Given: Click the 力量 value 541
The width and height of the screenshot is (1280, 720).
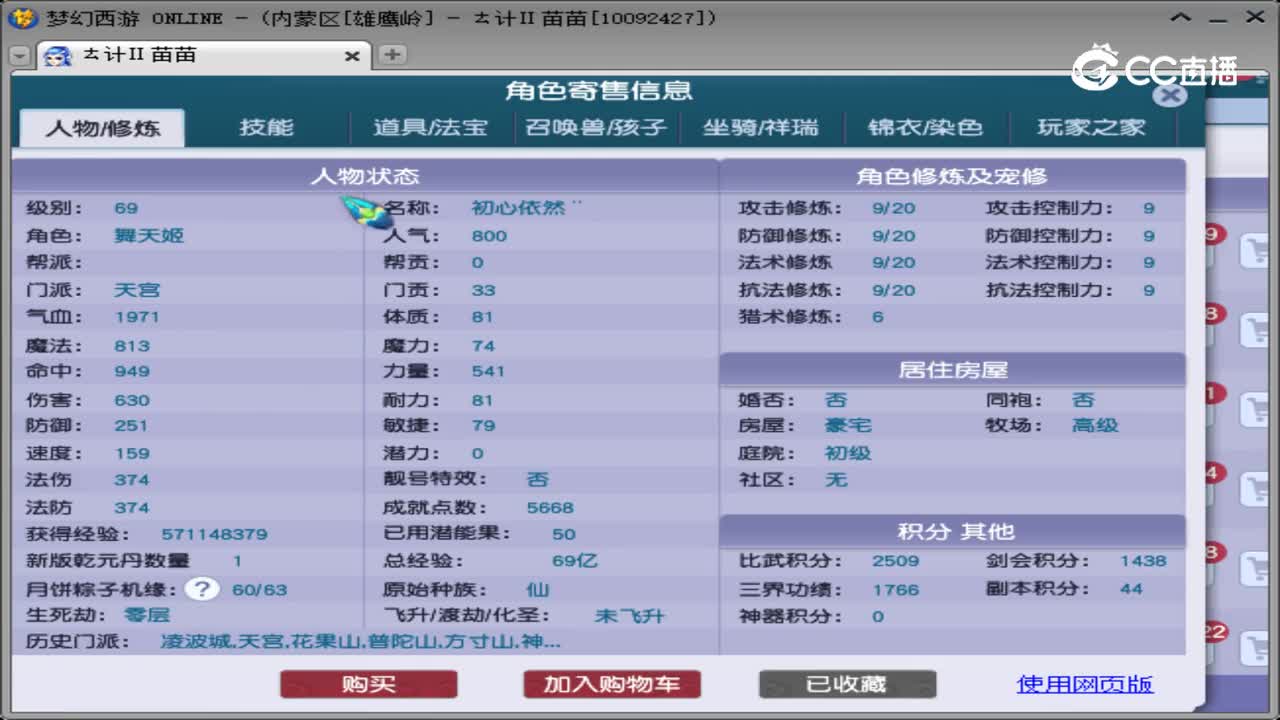Looking at the screenshot, I should click(488, 371).
